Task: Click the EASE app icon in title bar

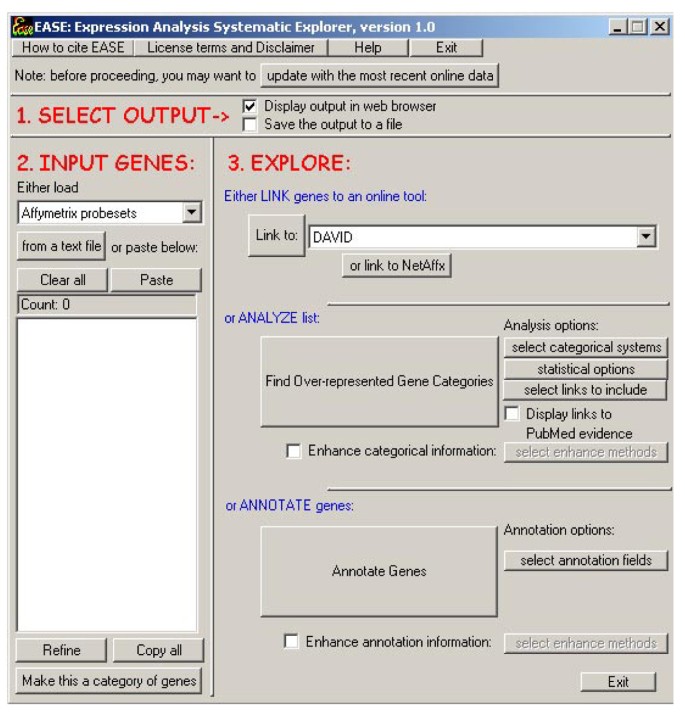Action: click(x=22, y=28)
